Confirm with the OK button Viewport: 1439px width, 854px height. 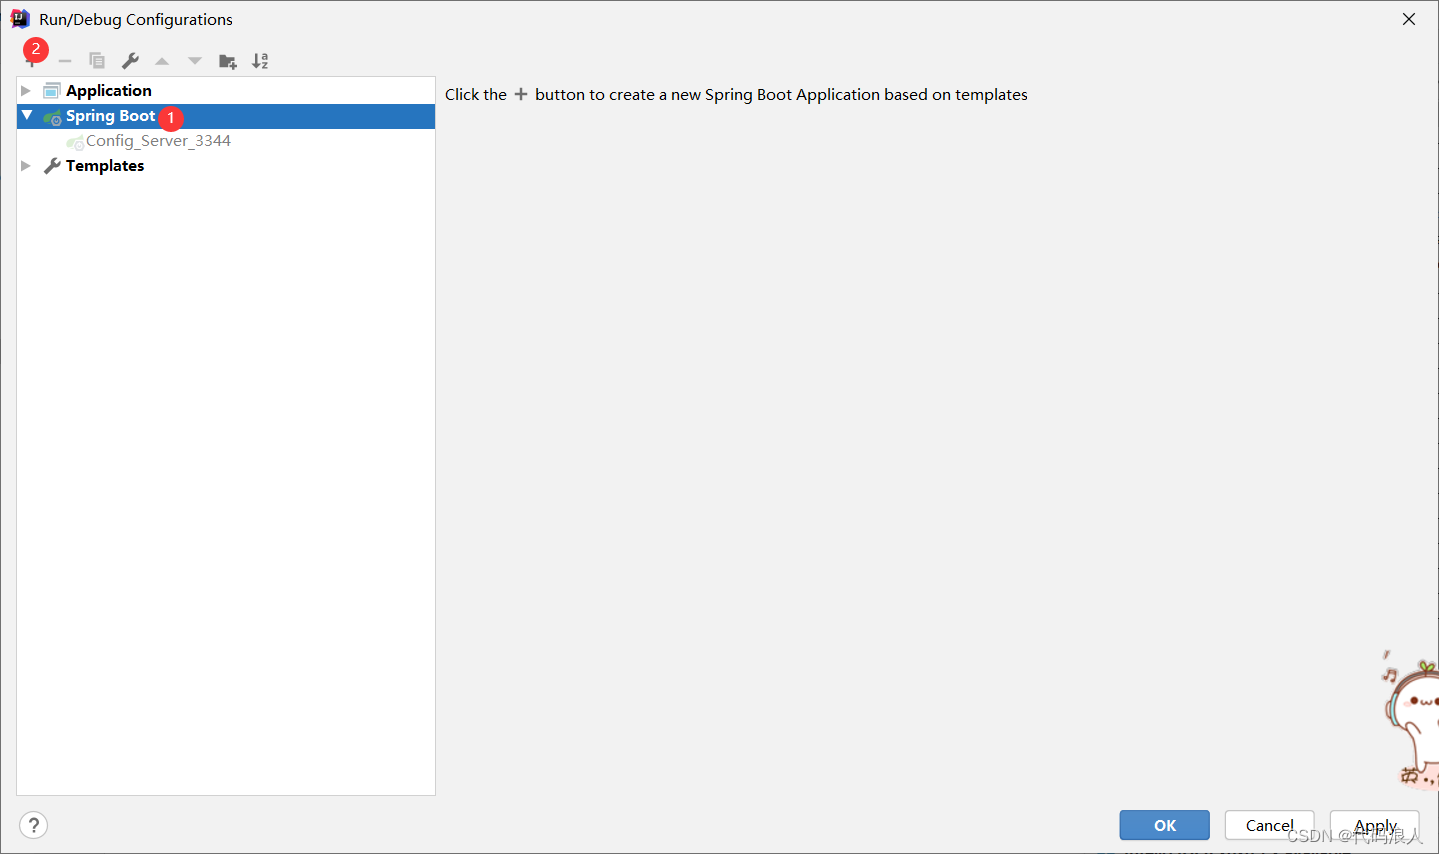1165,825
